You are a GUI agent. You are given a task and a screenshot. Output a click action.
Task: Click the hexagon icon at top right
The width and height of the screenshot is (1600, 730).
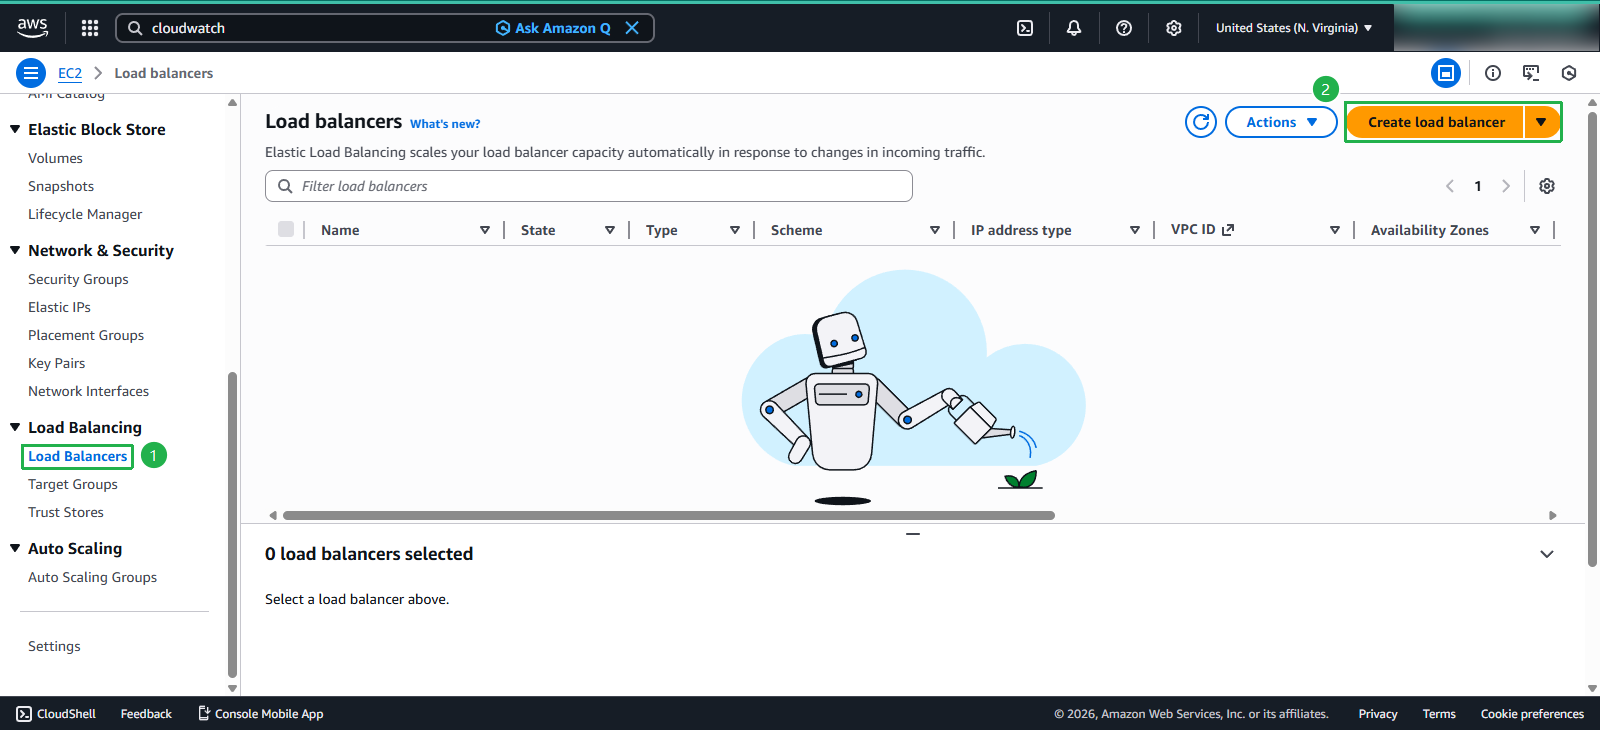click(x=1569, y=73)
